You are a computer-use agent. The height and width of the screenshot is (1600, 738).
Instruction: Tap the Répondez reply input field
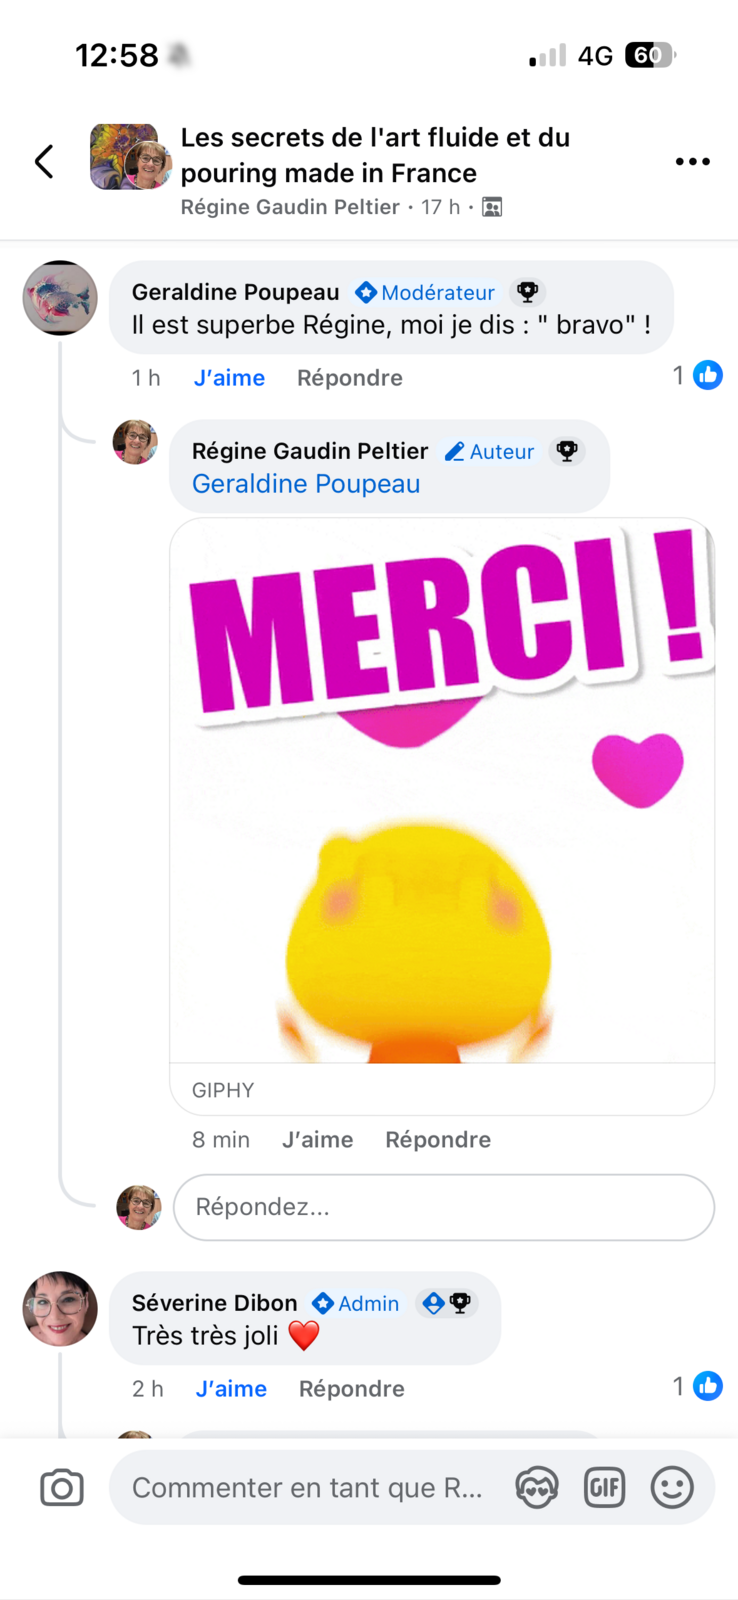pos(443,1207)
